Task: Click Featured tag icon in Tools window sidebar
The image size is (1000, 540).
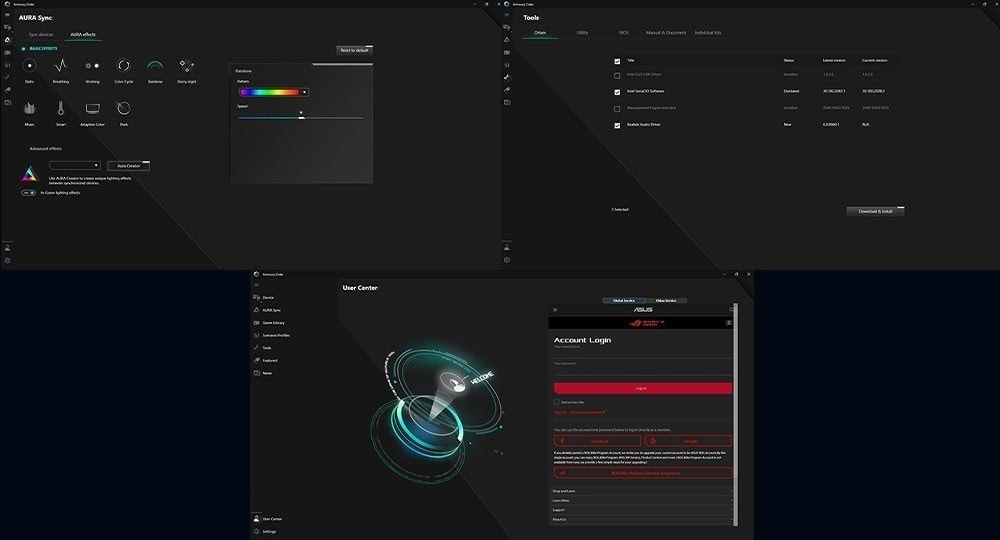Action: point(507,90)
